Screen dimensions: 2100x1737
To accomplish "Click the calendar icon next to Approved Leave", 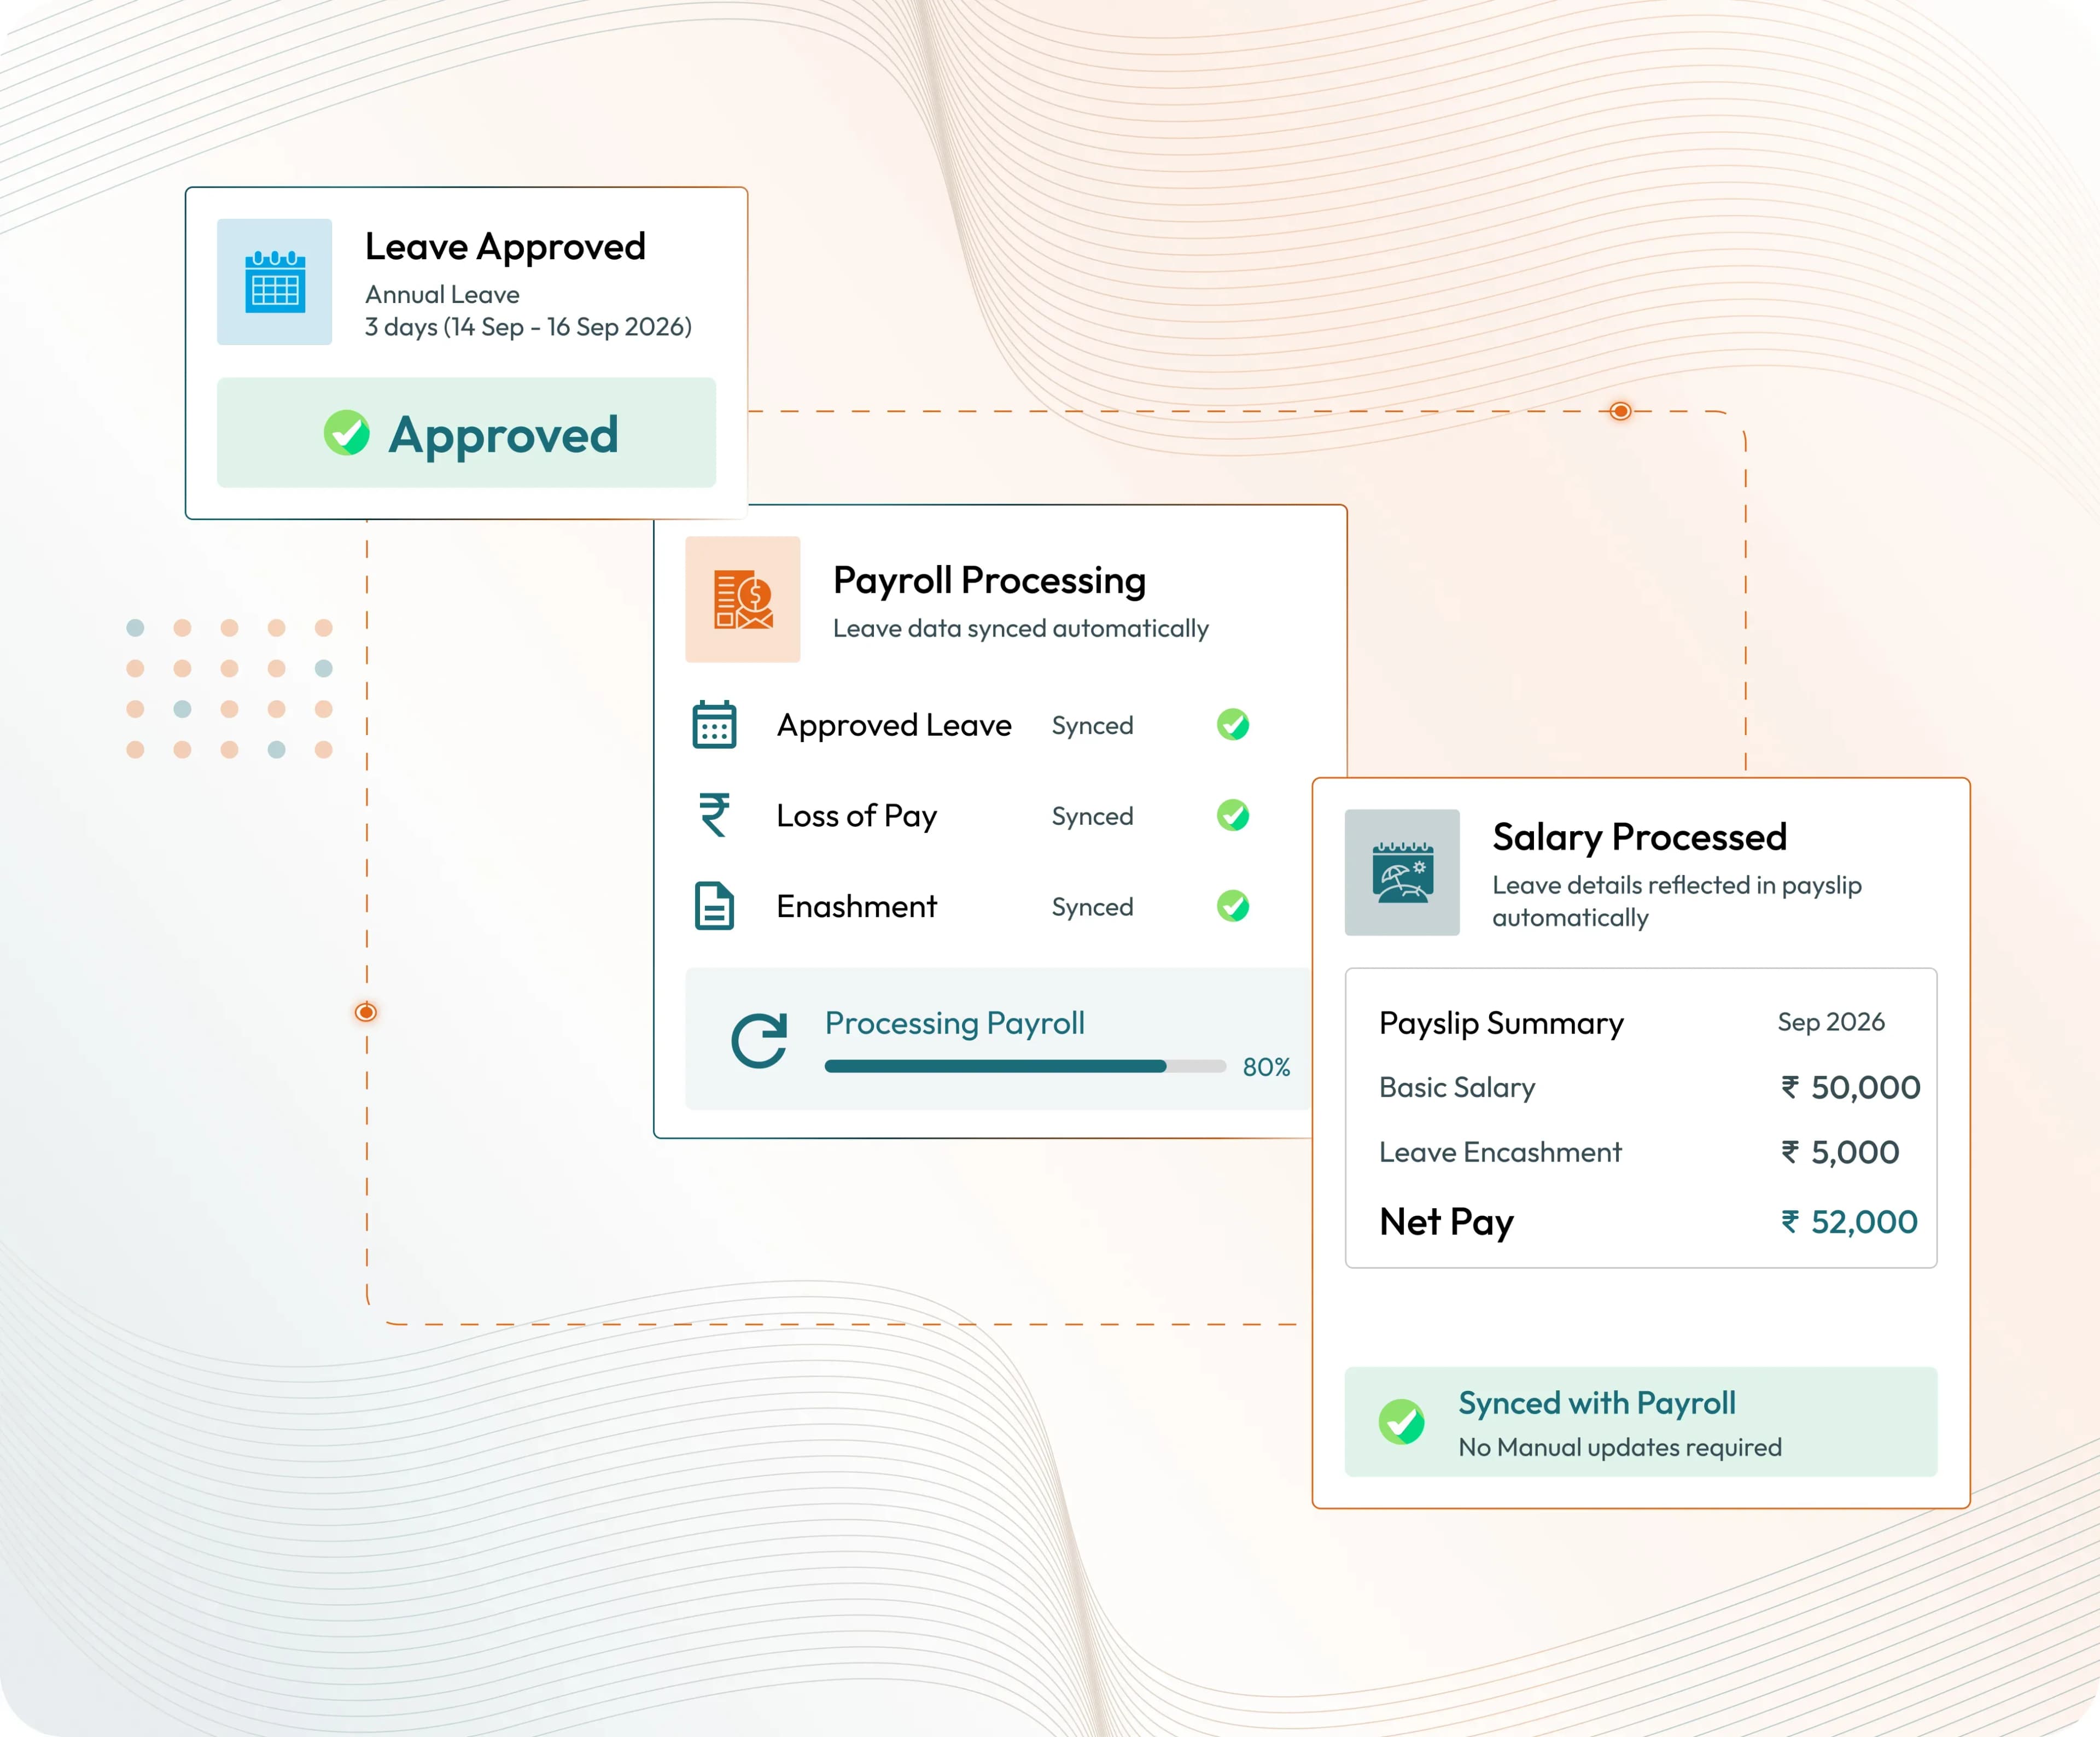I will point(714,725).
